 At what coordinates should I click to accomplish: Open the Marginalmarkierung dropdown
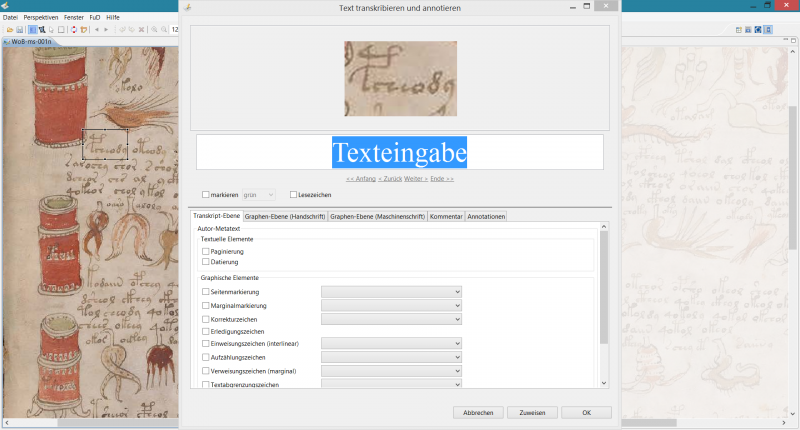click(391, 306)
